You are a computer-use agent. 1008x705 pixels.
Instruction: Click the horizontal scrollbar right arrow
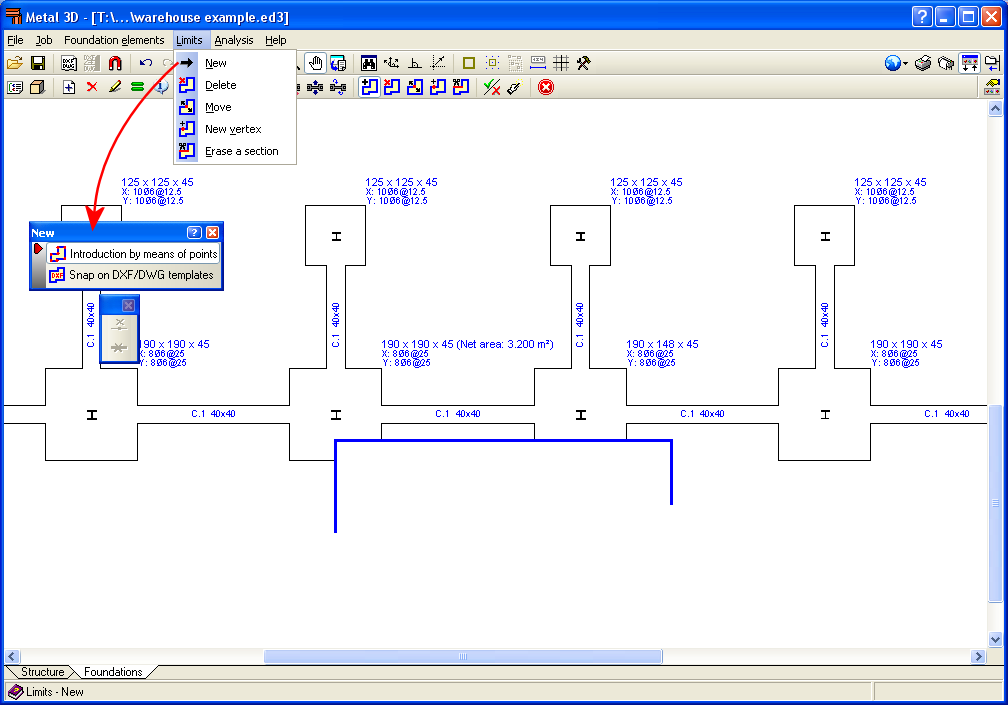tap(978, 656)
